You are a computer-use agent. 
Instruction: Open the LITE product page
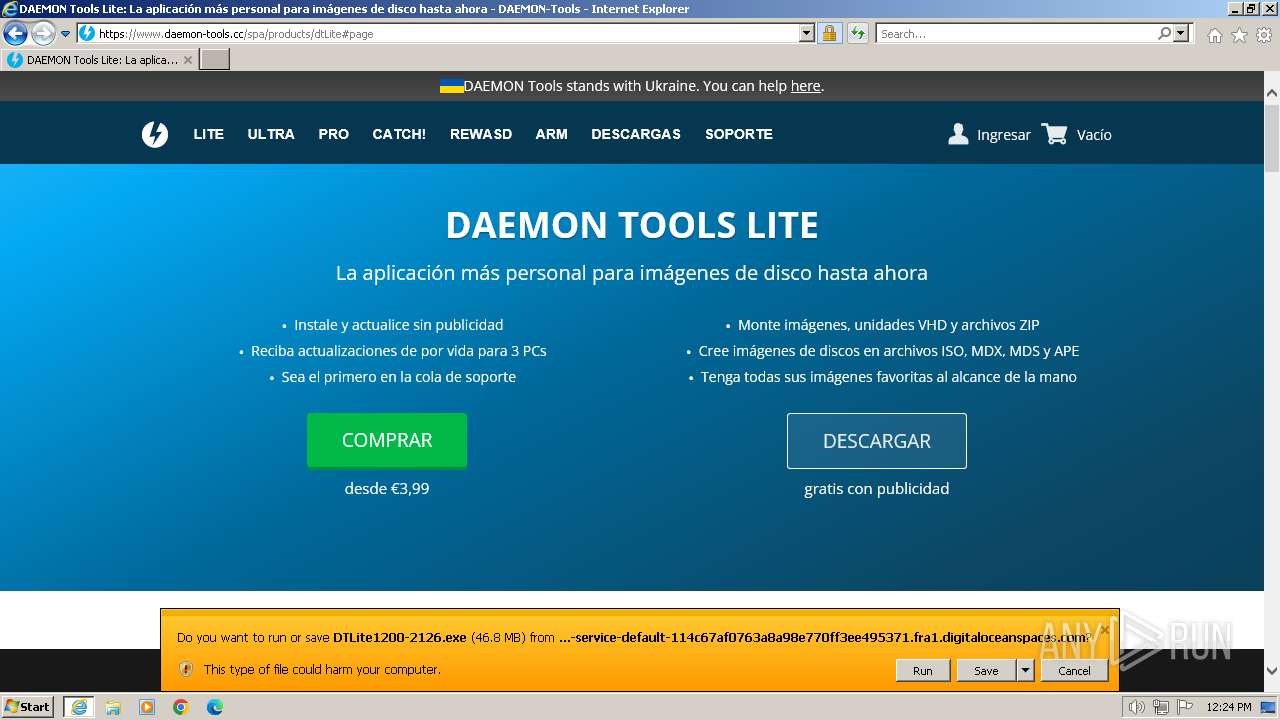(209, 134)
